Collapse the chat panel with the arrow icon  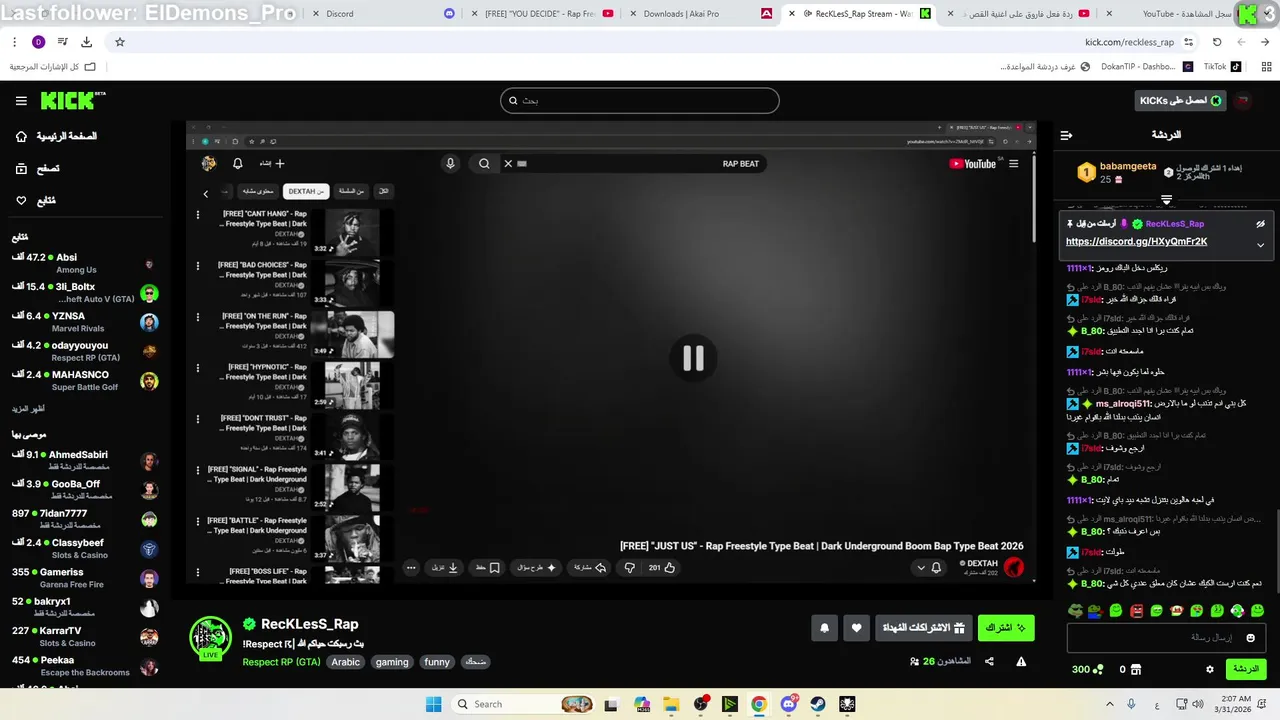(x=1066, y=135)
